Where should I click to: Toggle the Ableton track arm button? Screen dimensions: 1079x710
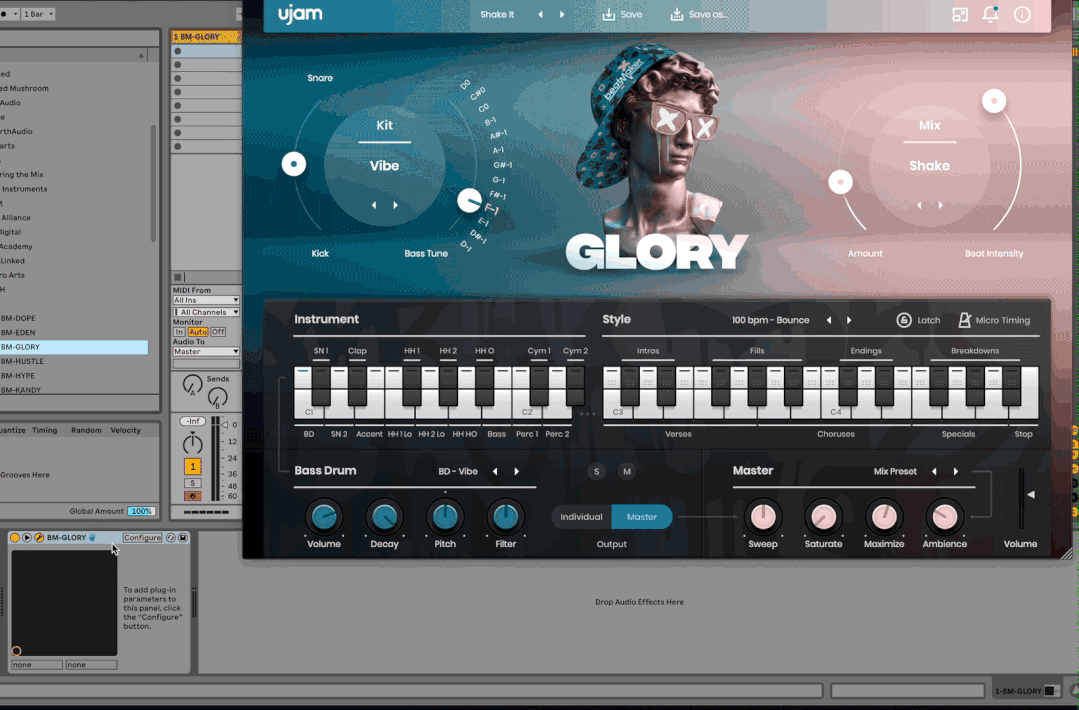(193, 496)
